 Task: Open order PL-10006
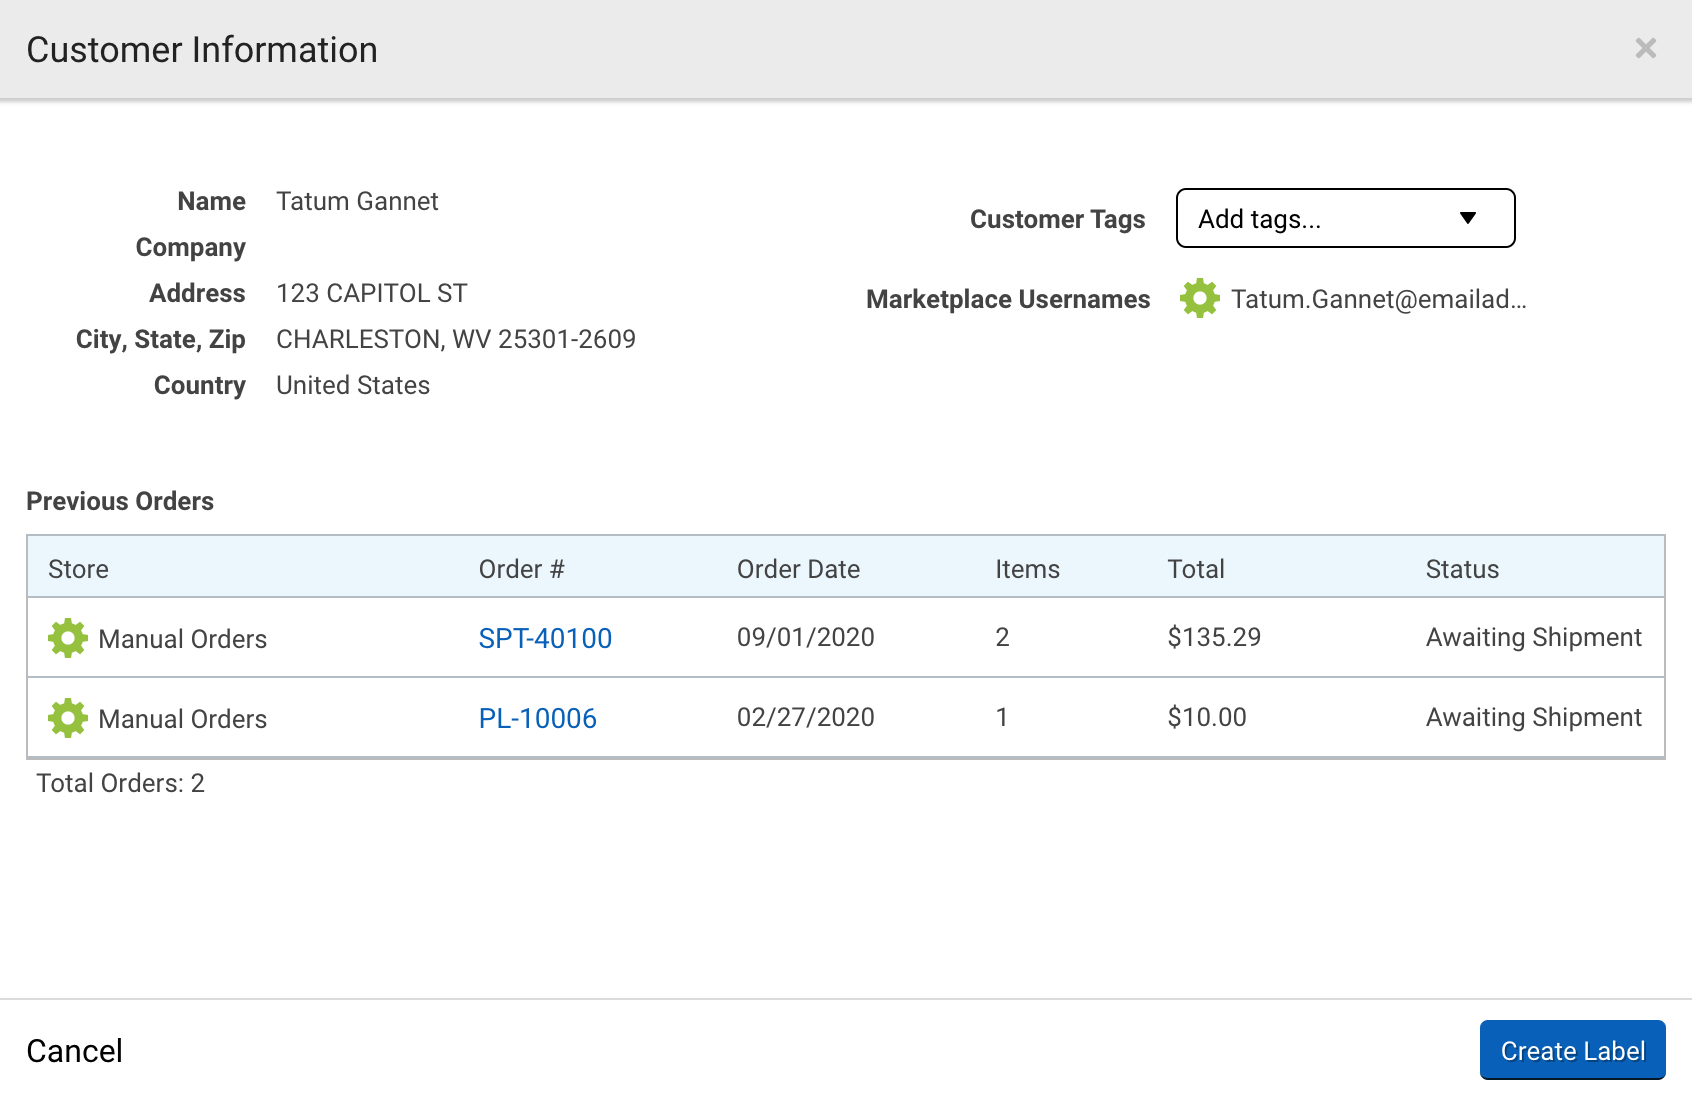pos(537,718)
